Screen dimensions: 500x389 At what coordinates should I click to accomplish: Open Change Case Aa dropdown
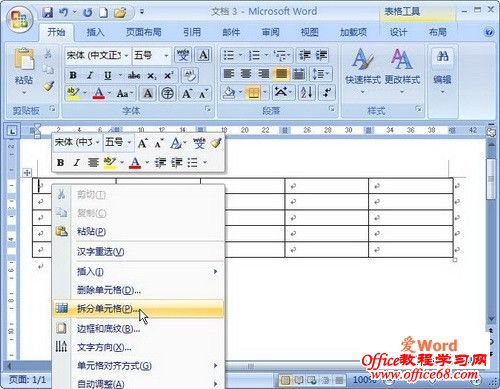[125, 93]
